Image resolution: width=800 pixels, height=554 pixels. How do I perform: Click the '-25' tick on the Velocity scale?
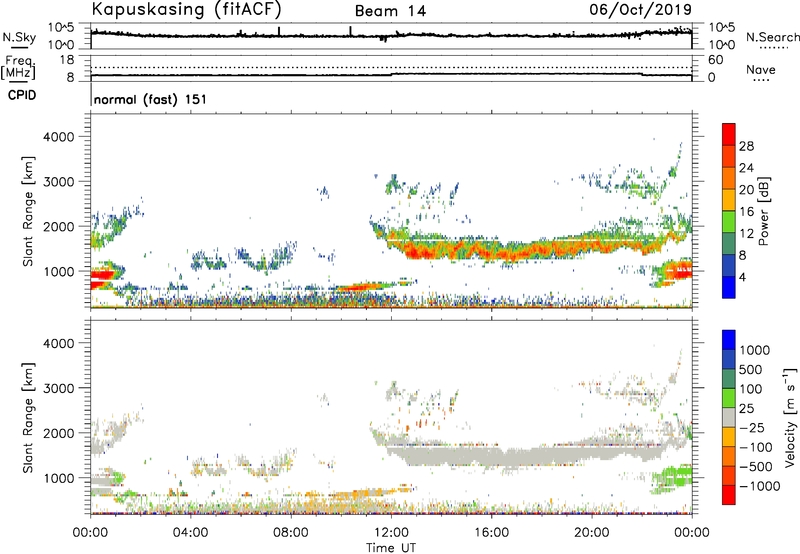click(752, 427)
